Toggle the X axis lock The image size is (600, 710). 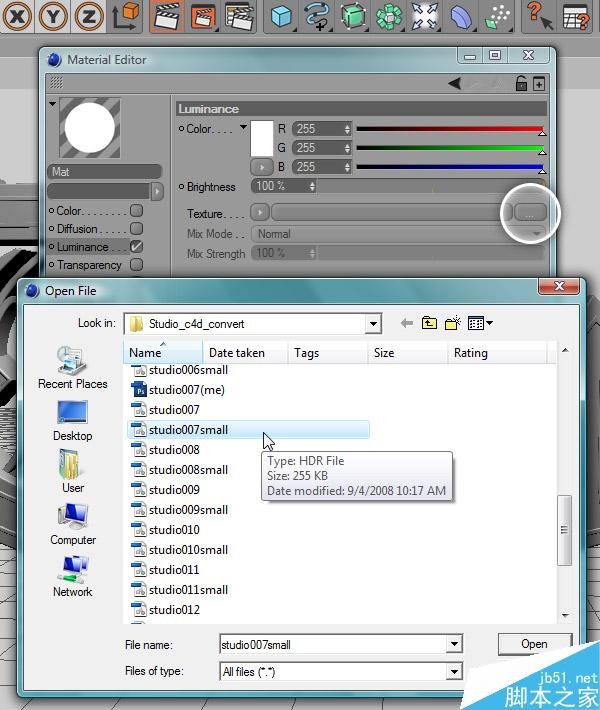click(x=17, y=16)
